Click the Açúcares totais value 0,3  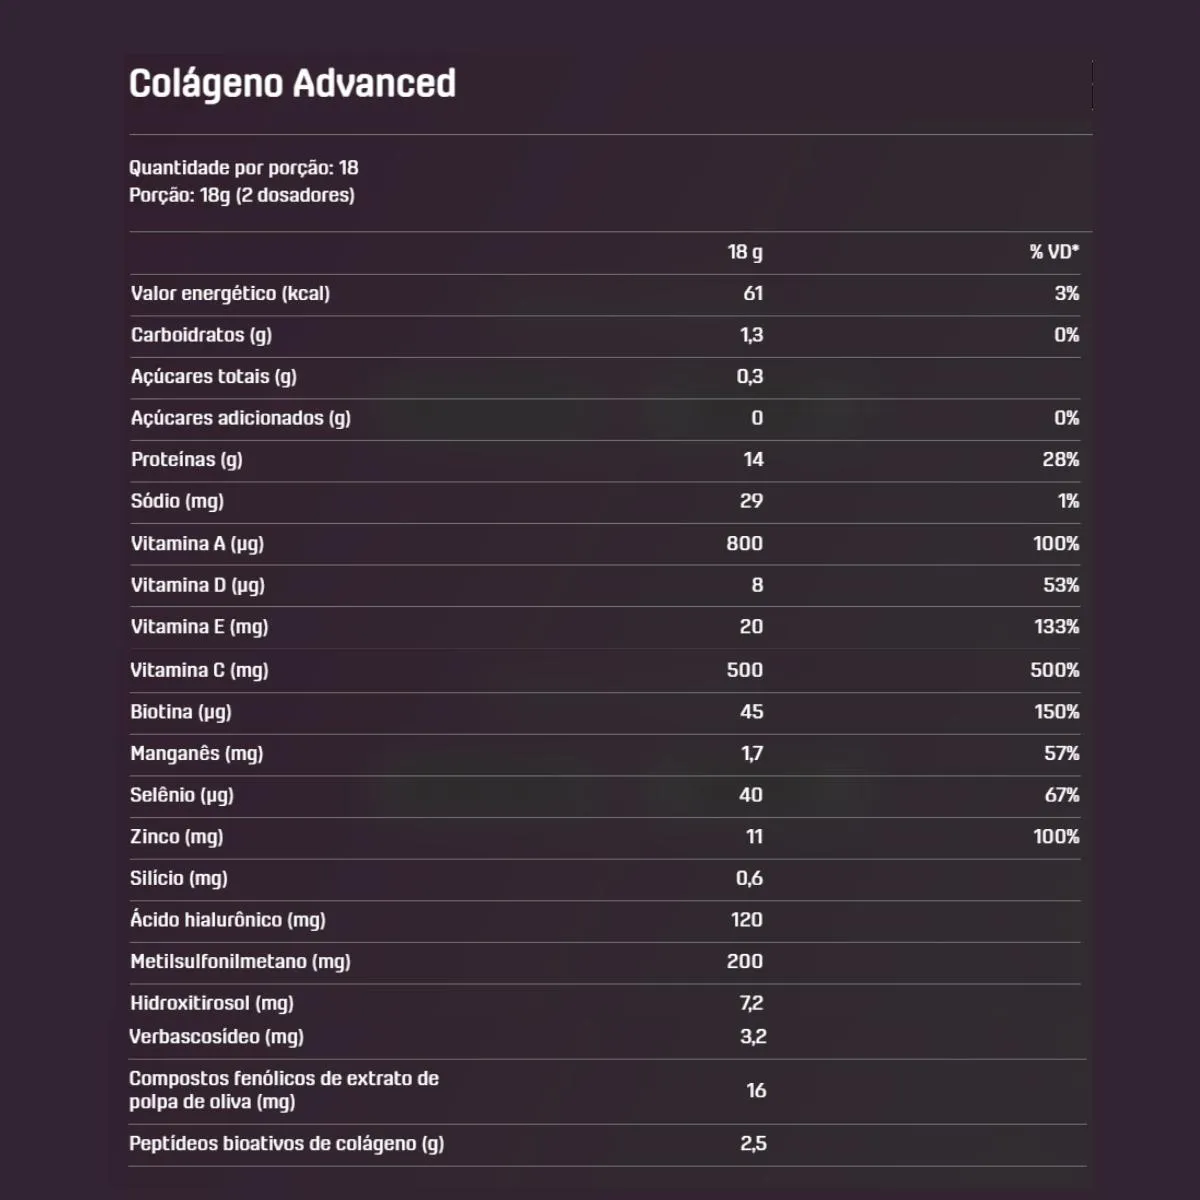(x=750, y=377)
